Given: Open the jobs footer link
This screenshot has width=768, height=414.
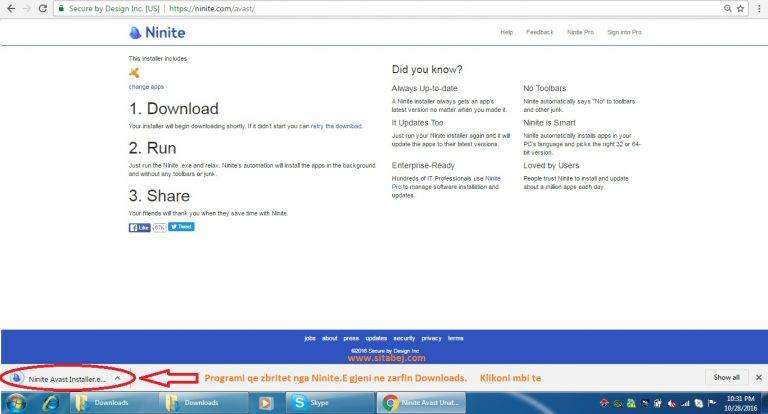Looking at the screenshot, I should [x=310, y=338].
